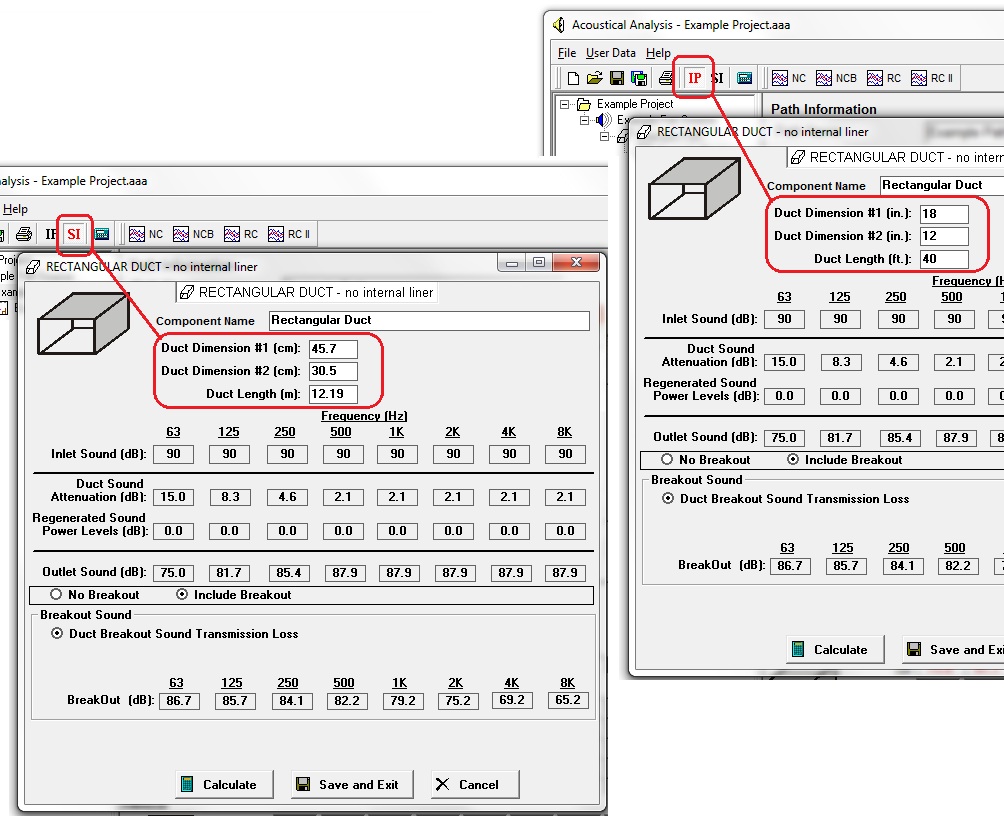
Task: Open RC chart in left window toolbar
Action: [x=241, y=234]
